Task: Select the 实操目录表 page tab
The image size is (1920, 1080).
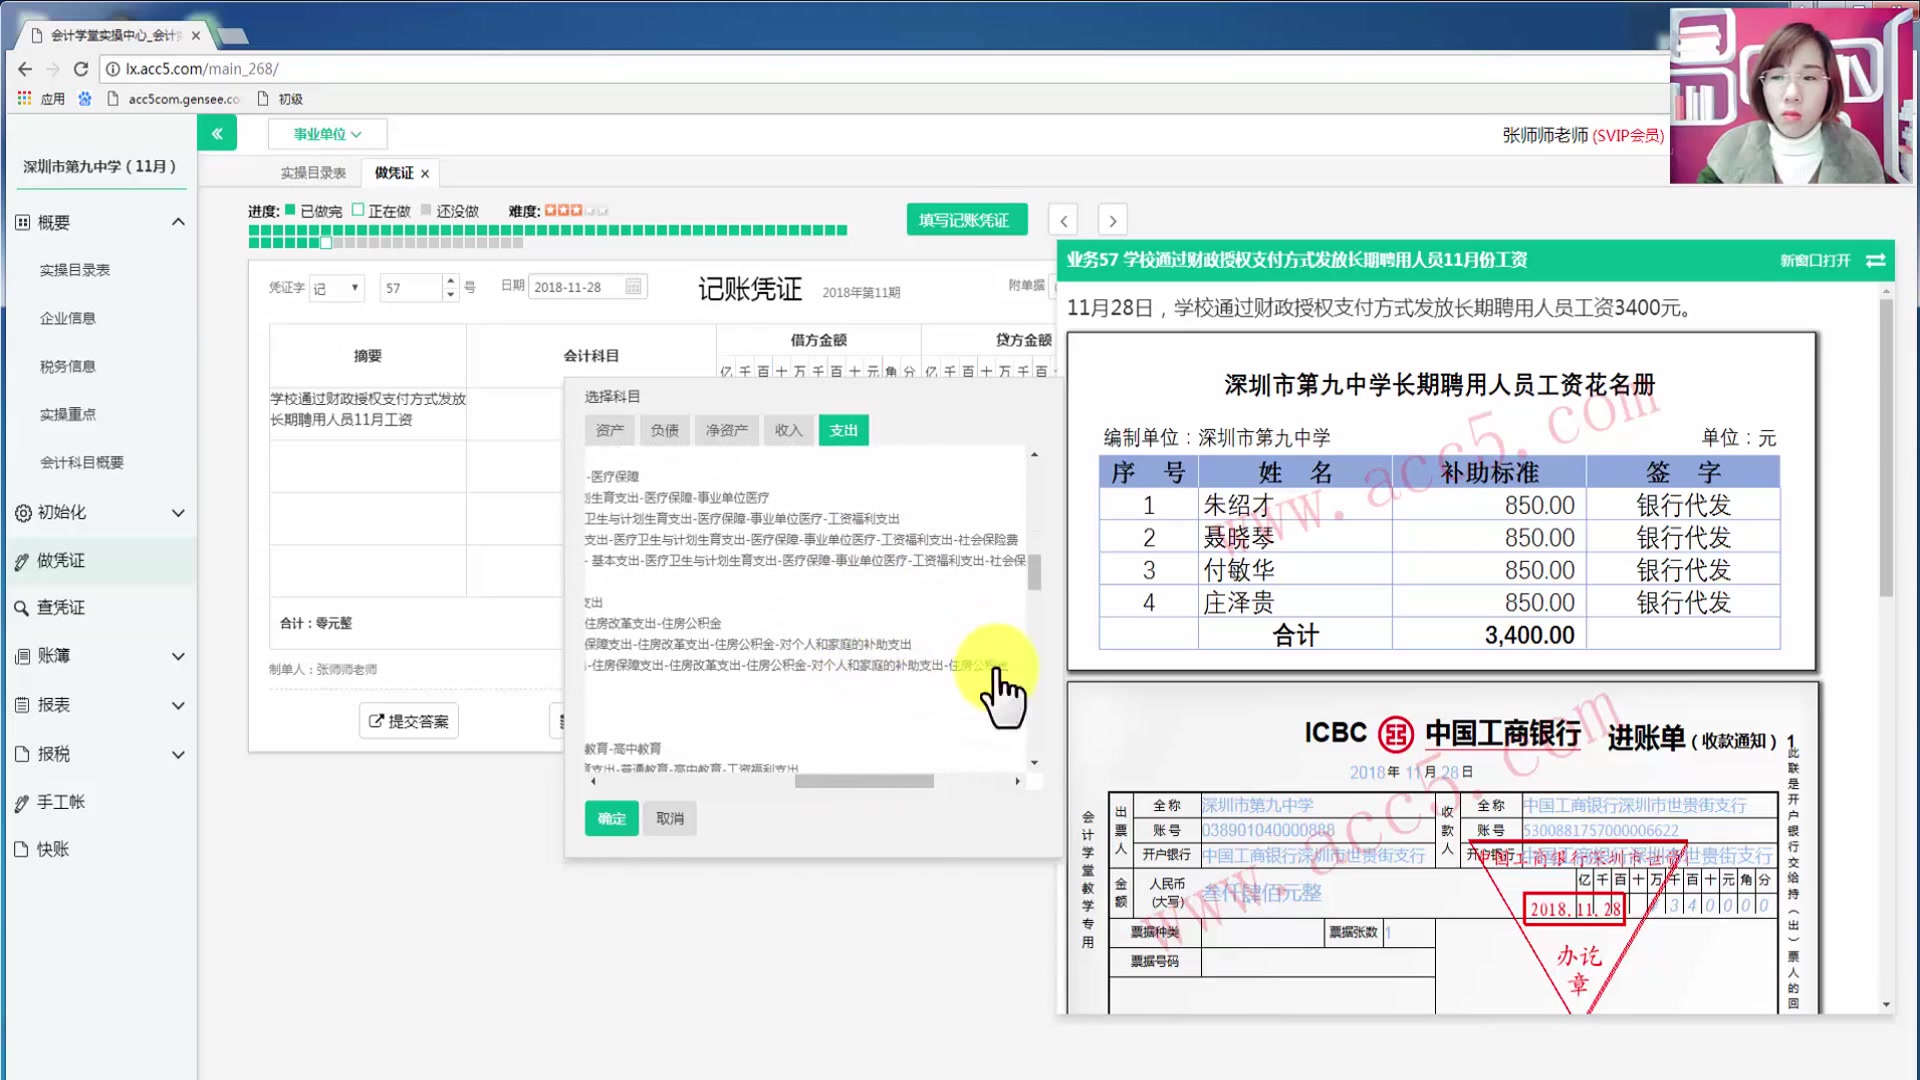Action: coord(313,173)
